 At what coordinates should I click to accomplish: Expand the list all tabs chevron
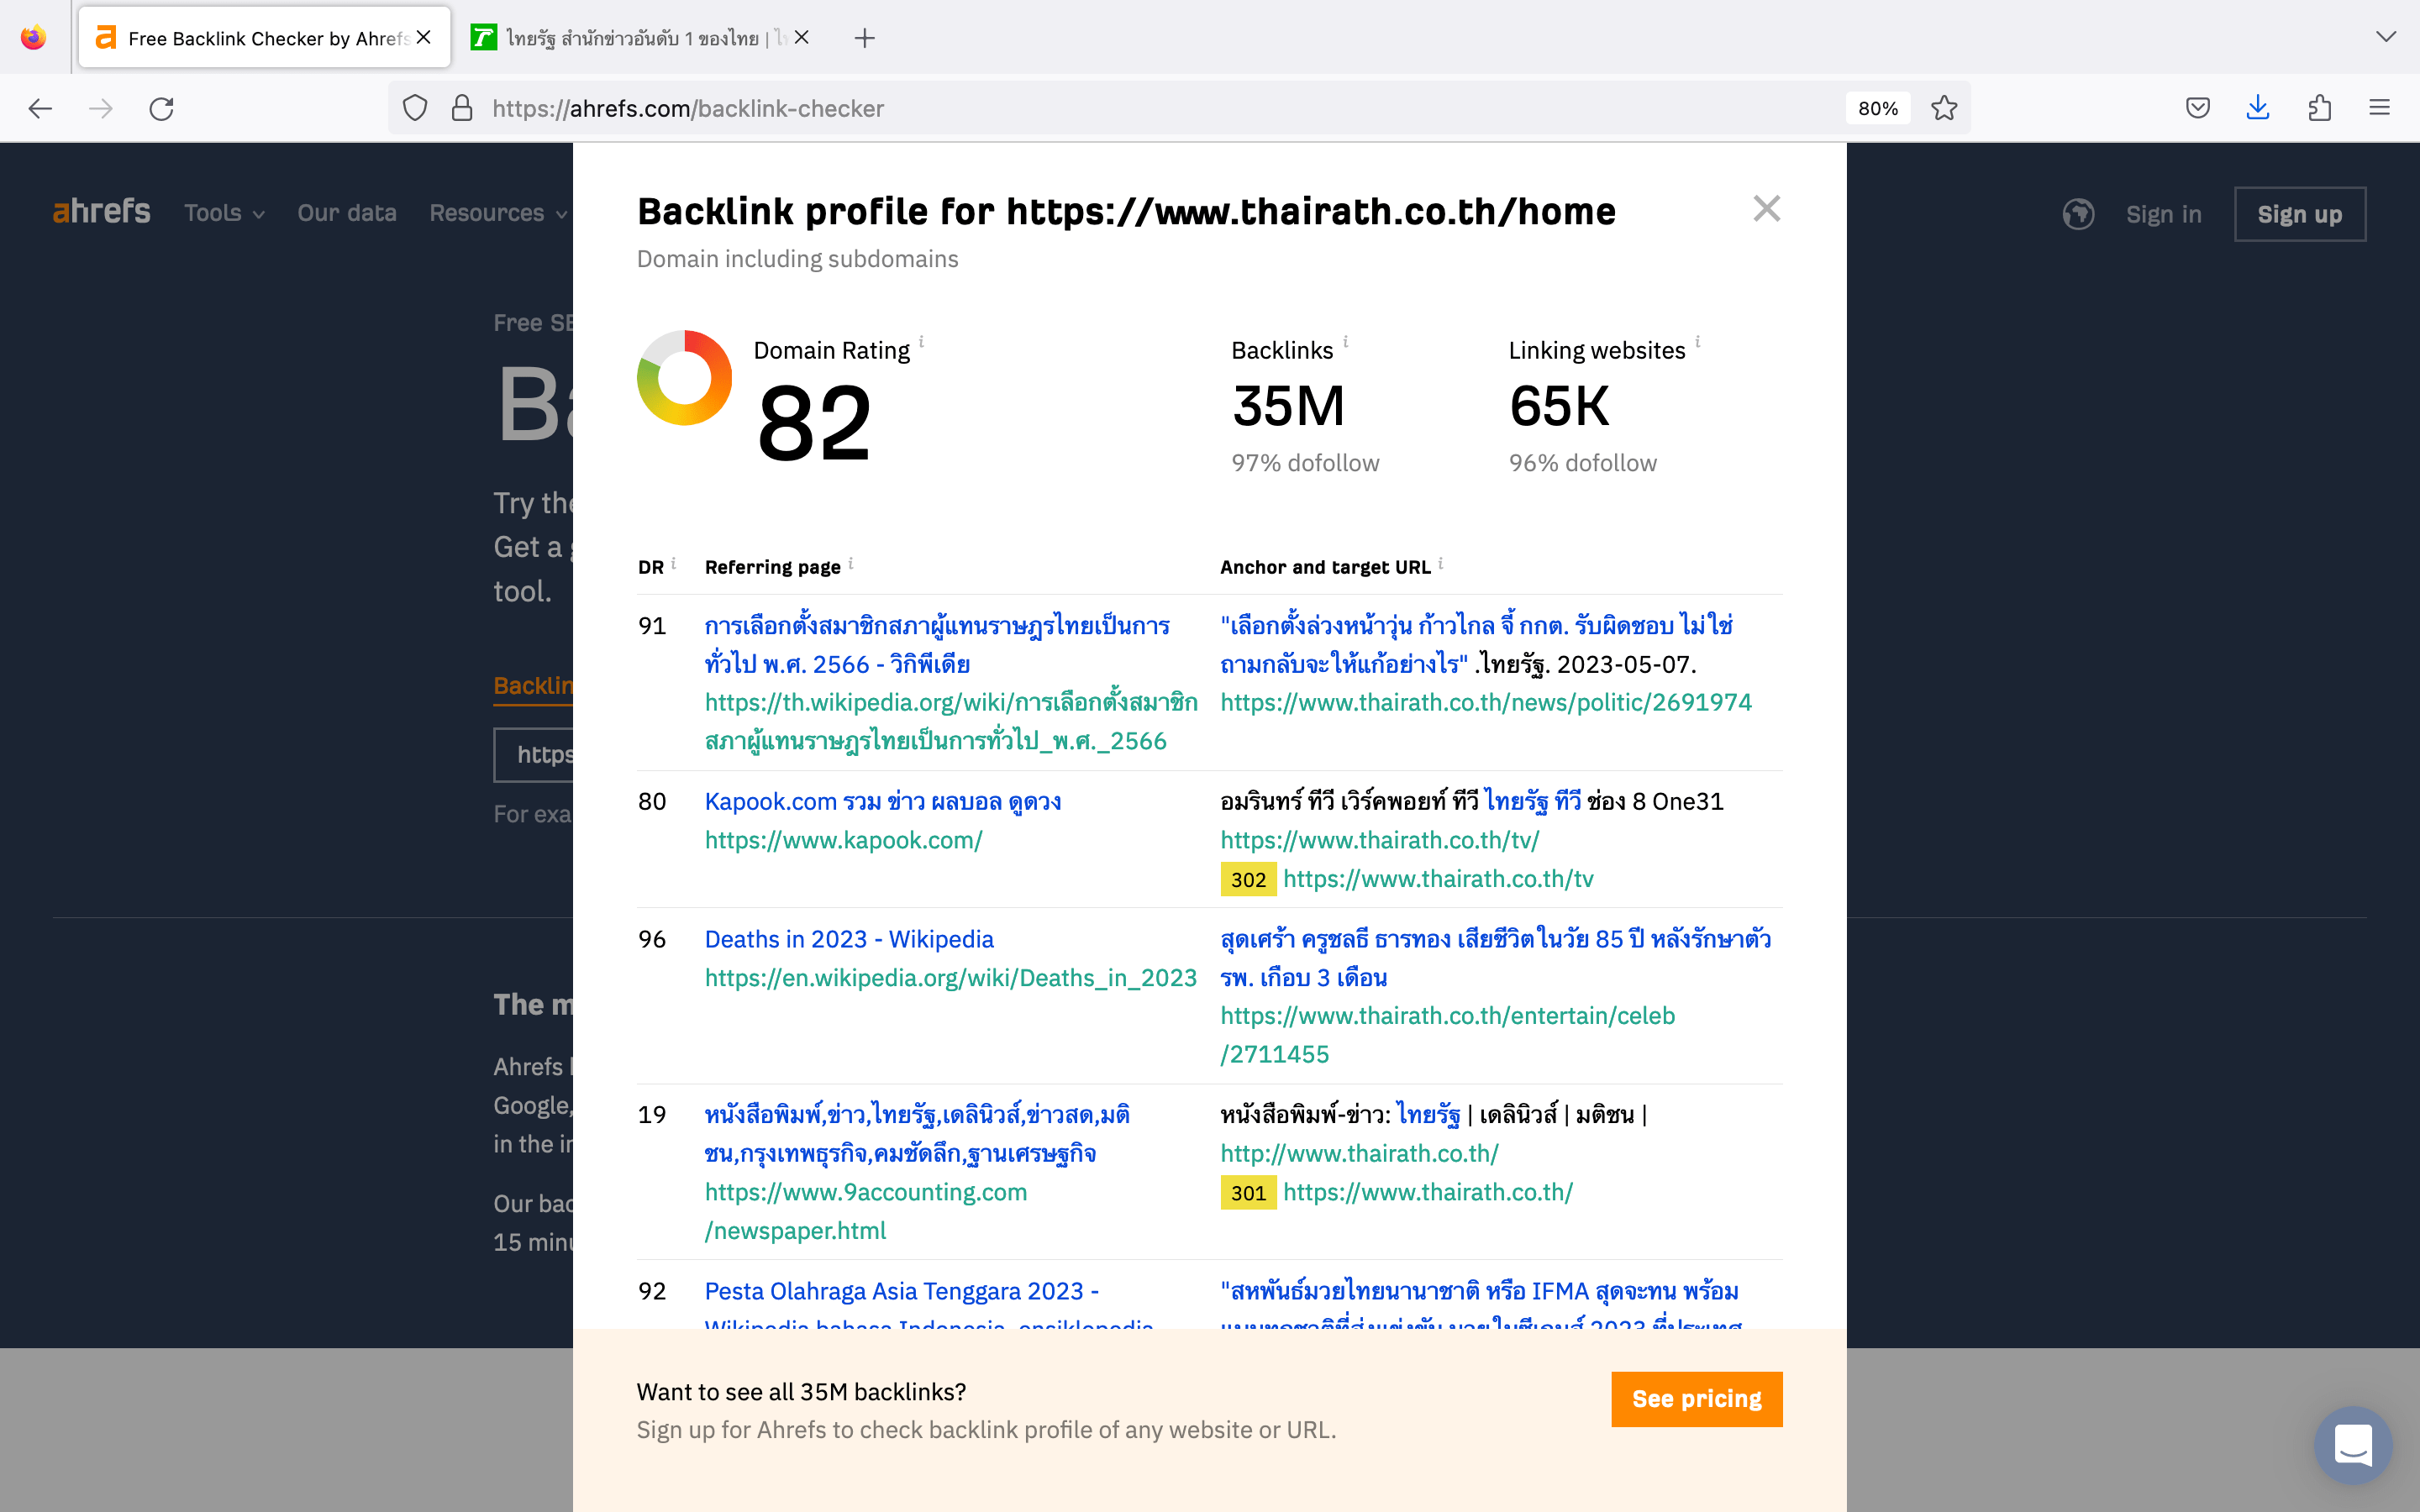(2386, 37)
